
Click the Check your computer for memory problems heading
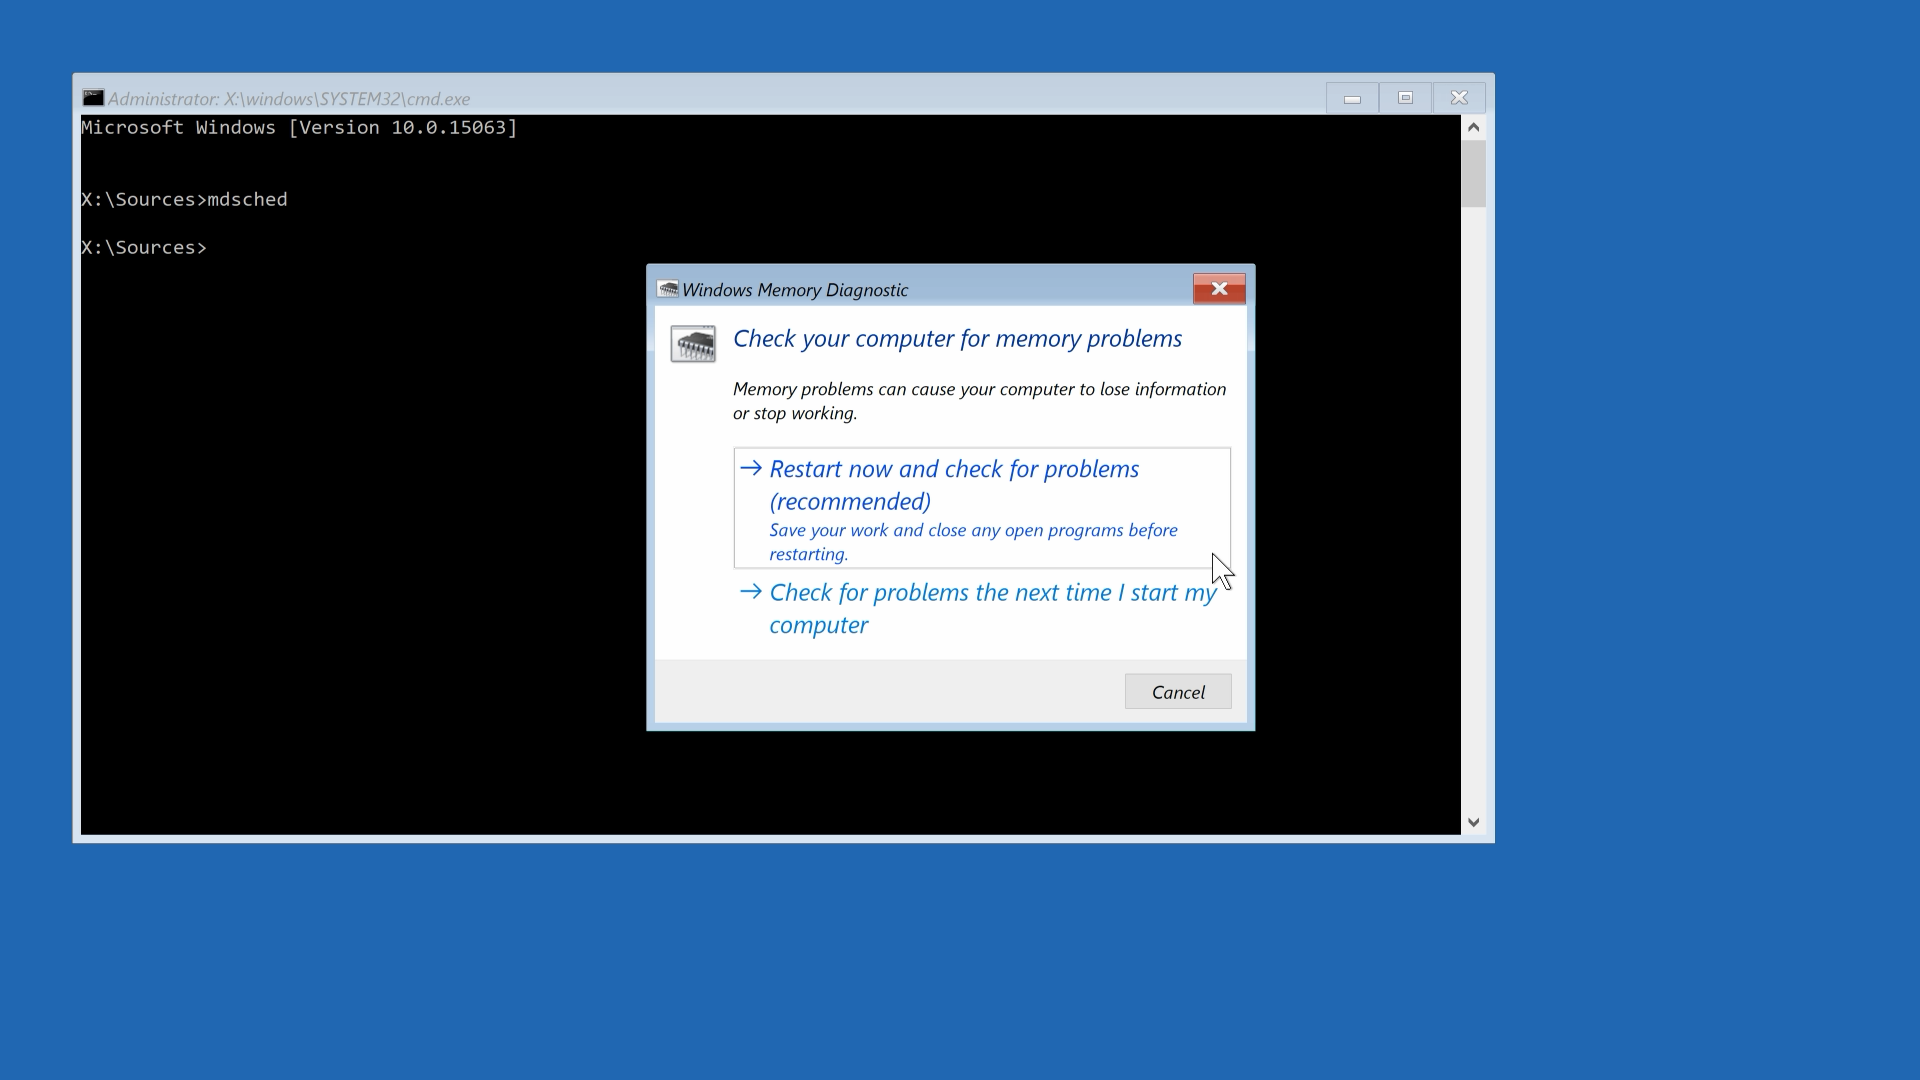pyautogui.click(x=957, y=339)
